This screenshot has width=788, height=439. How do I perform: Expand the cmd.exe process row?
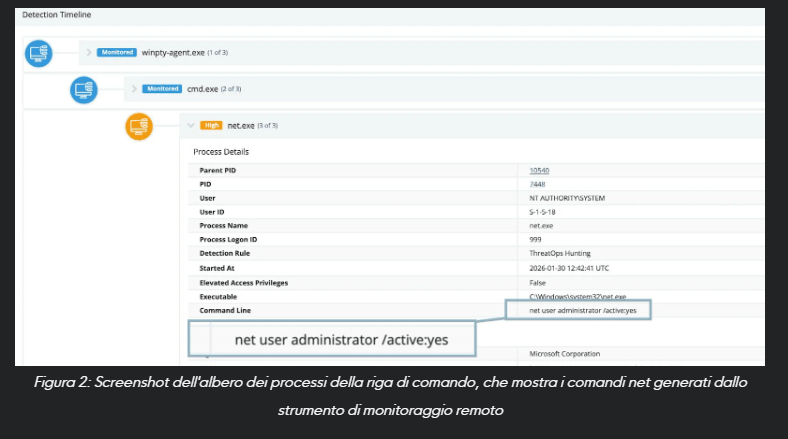pyautogui.click(x=134, y=89)
